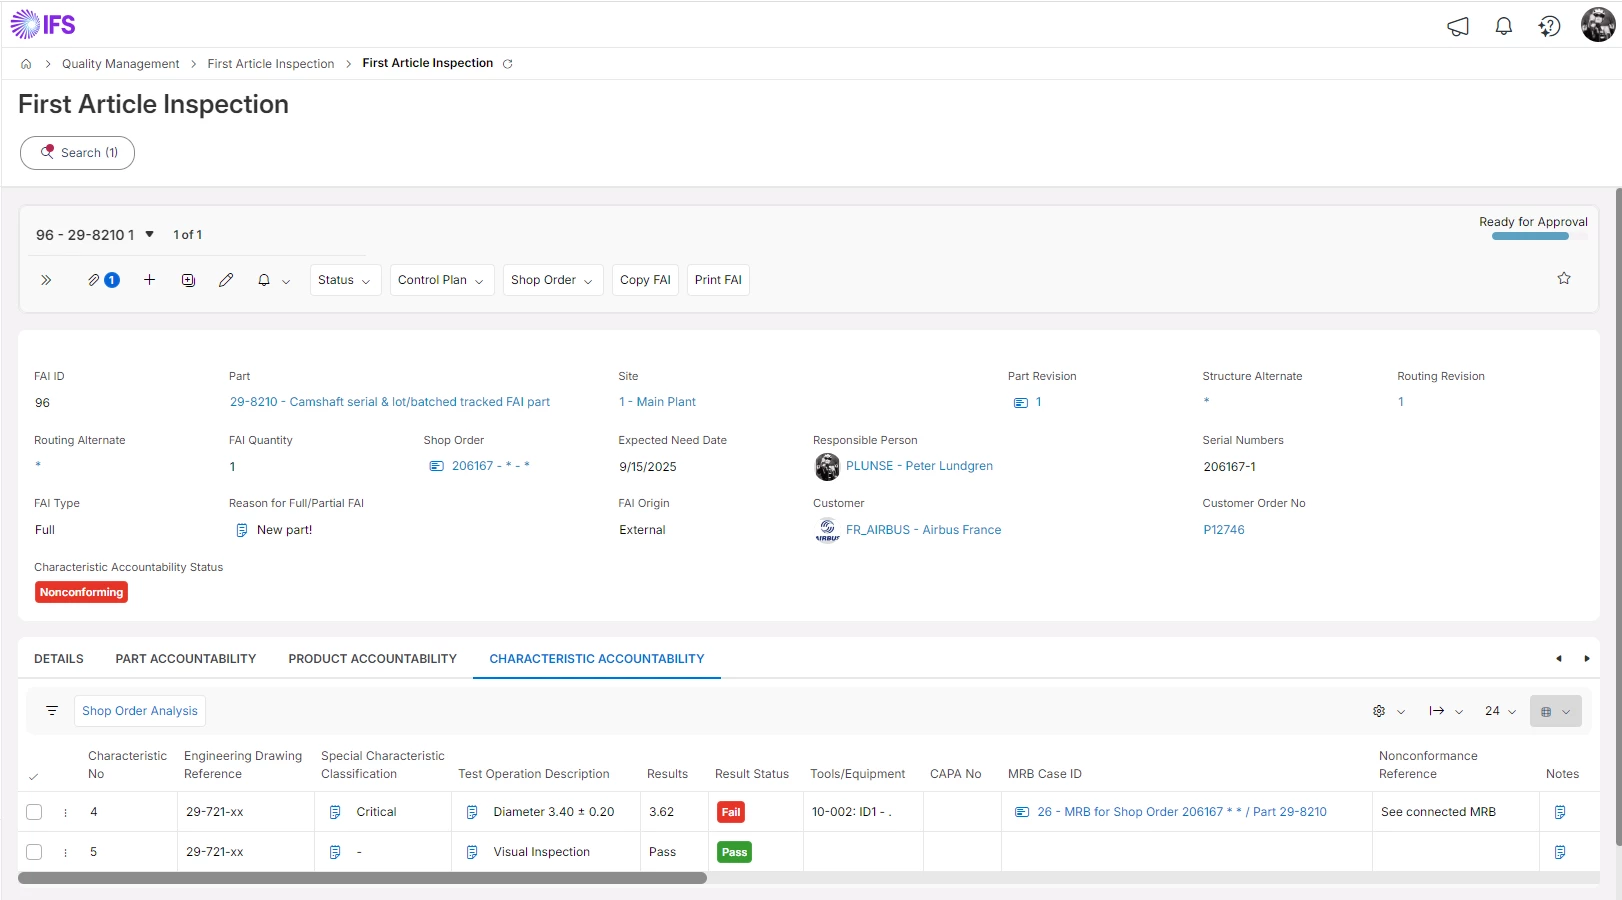
Task: Open attachments paperclip icon
Action: pos(93,280)
